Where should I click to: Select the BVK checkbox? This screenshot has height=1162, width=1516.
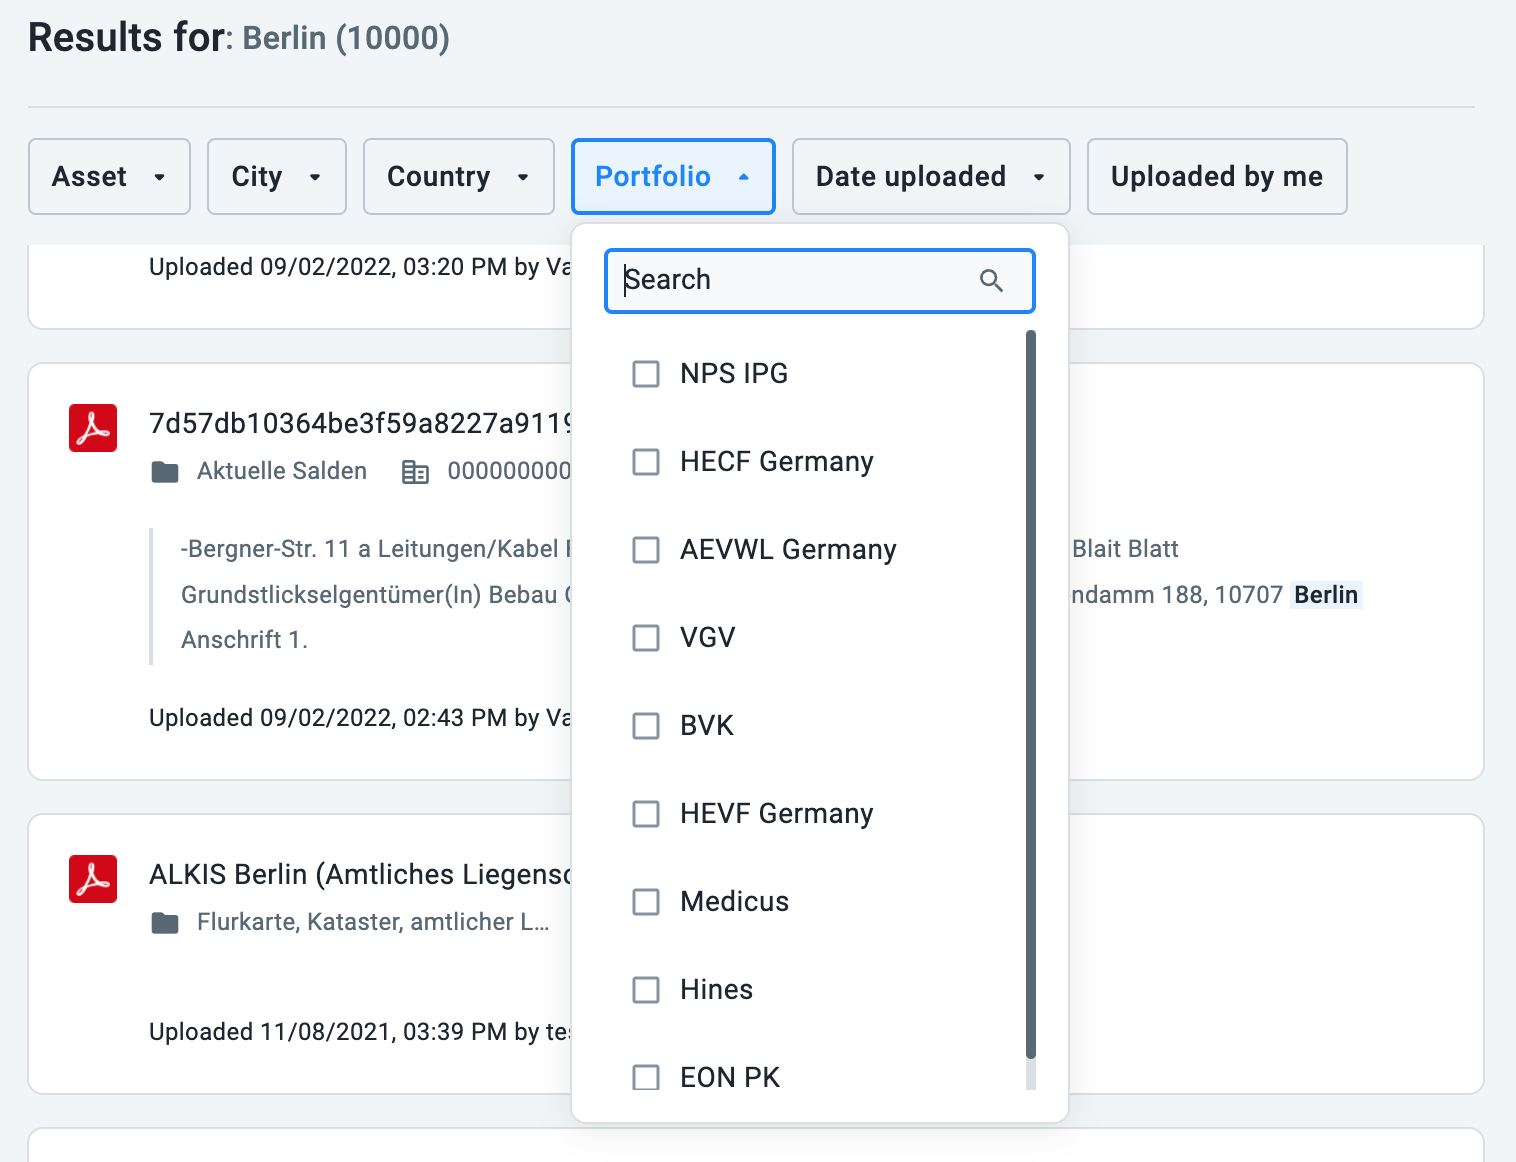(646, 726)
